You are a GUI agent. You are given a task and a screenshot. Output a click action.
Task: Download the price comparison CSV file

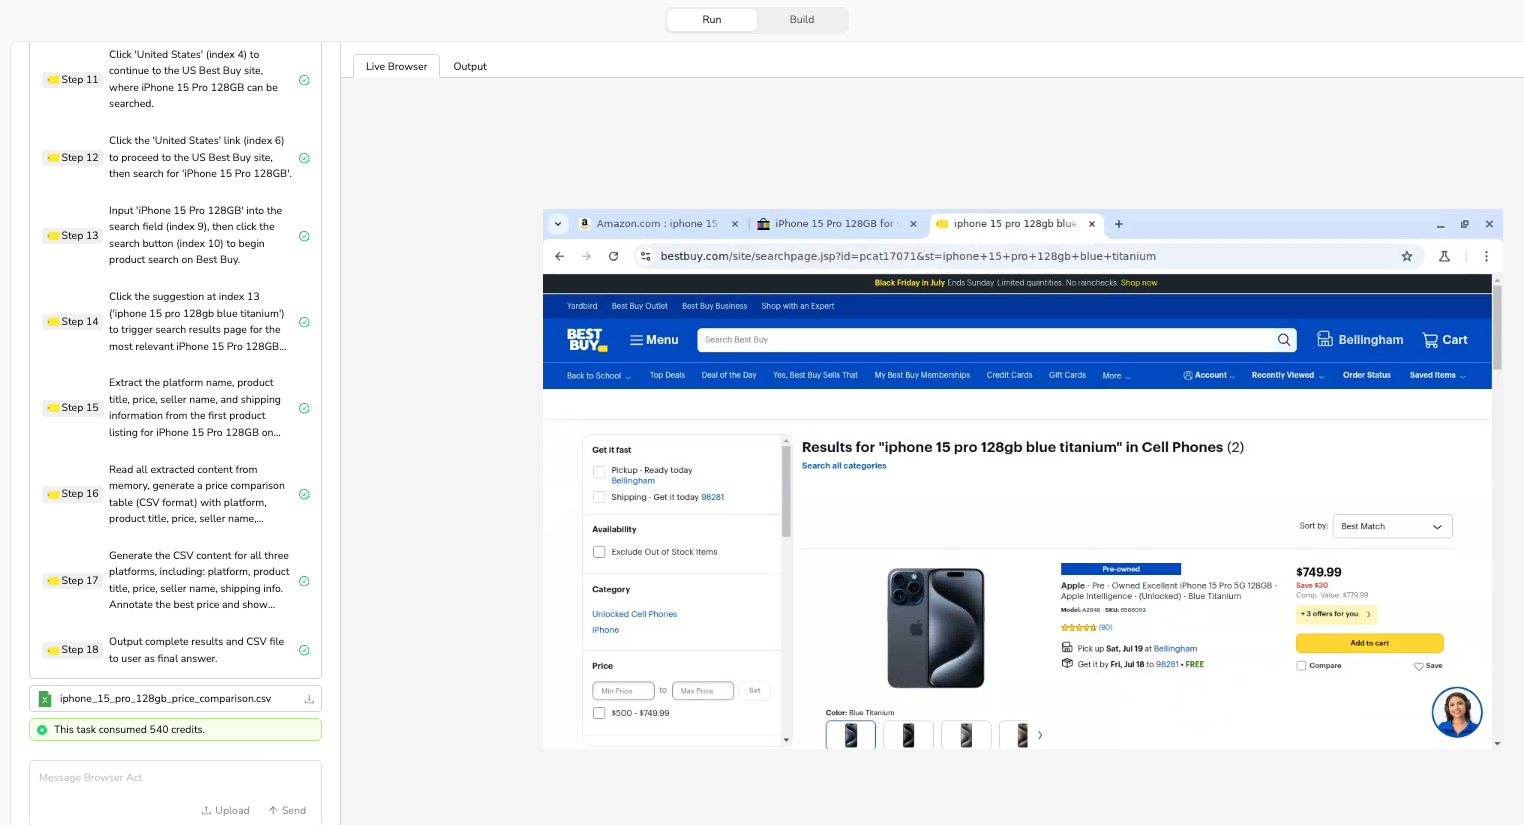(309, 699)
